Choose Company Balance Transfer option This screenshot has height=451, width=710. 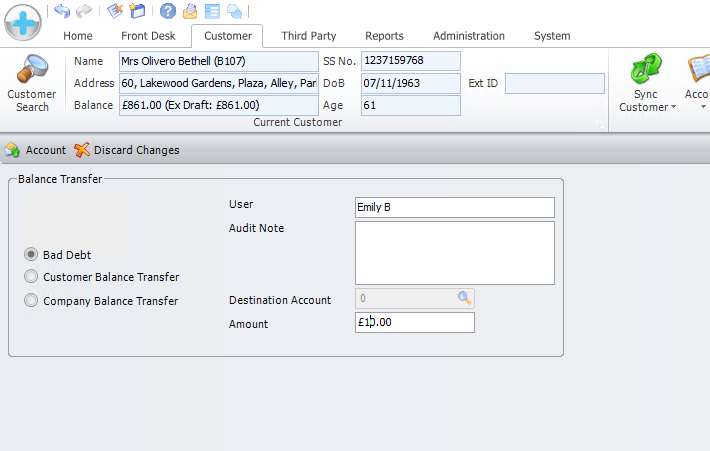click(x=32, y=301)
